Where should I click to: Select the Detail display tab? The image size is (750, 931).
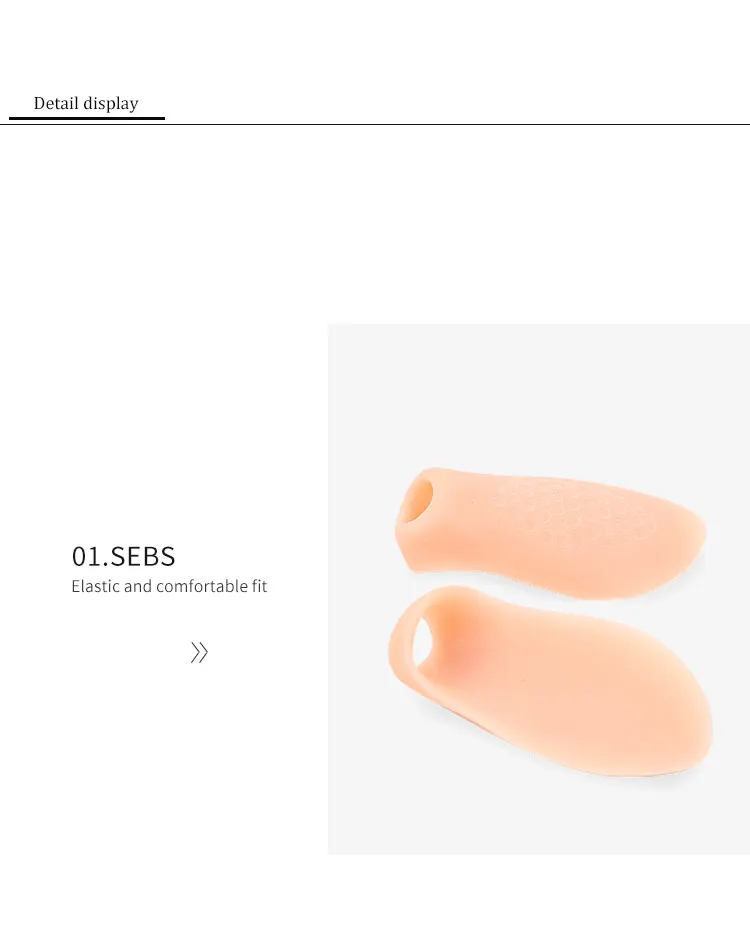click(86, 103)
